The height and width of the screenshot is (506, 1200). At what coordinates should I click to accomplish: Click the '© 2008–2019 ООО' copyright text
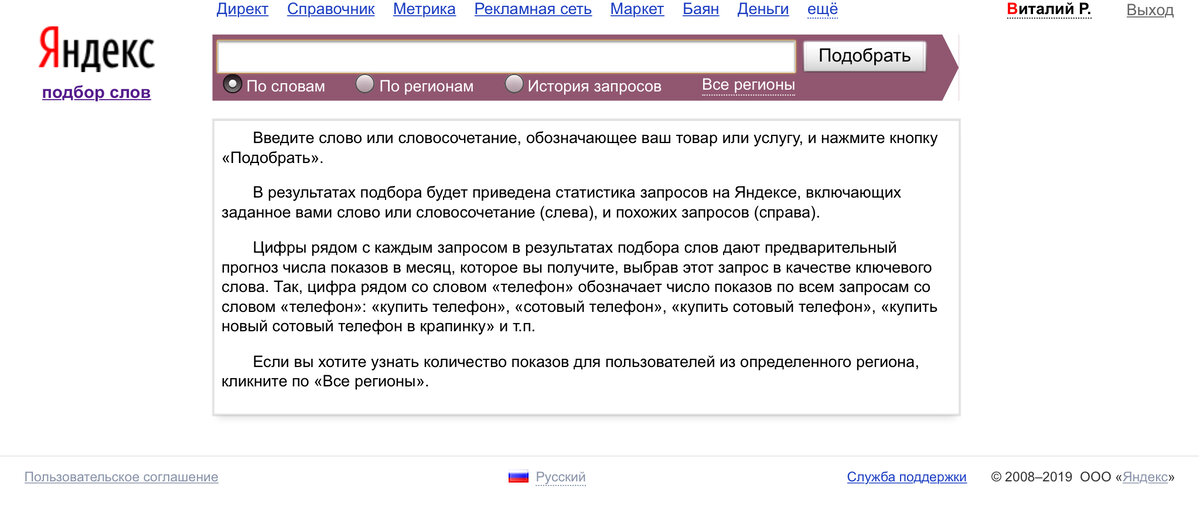[x=1053, y=477]
